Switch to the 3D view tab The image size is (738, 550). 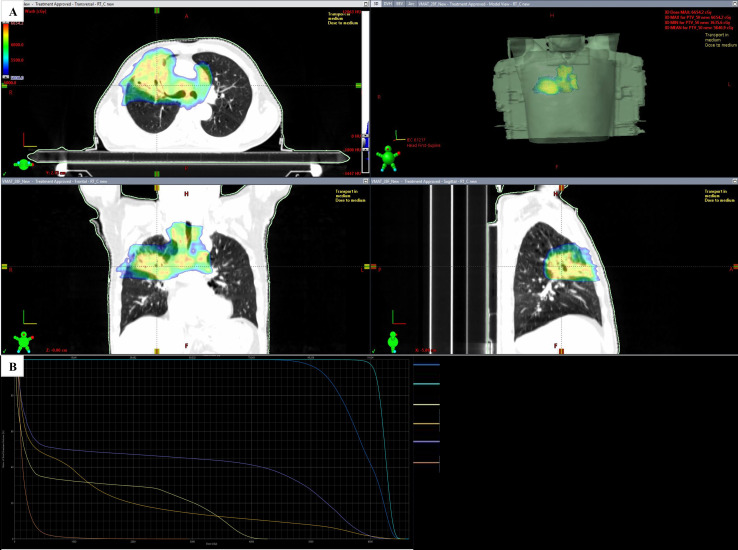tap(376, 4)
